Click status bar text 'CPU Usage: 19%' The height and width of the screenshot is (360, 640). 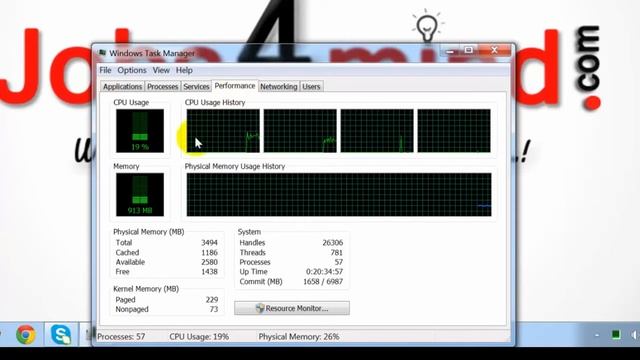click(x=199, y=337)
